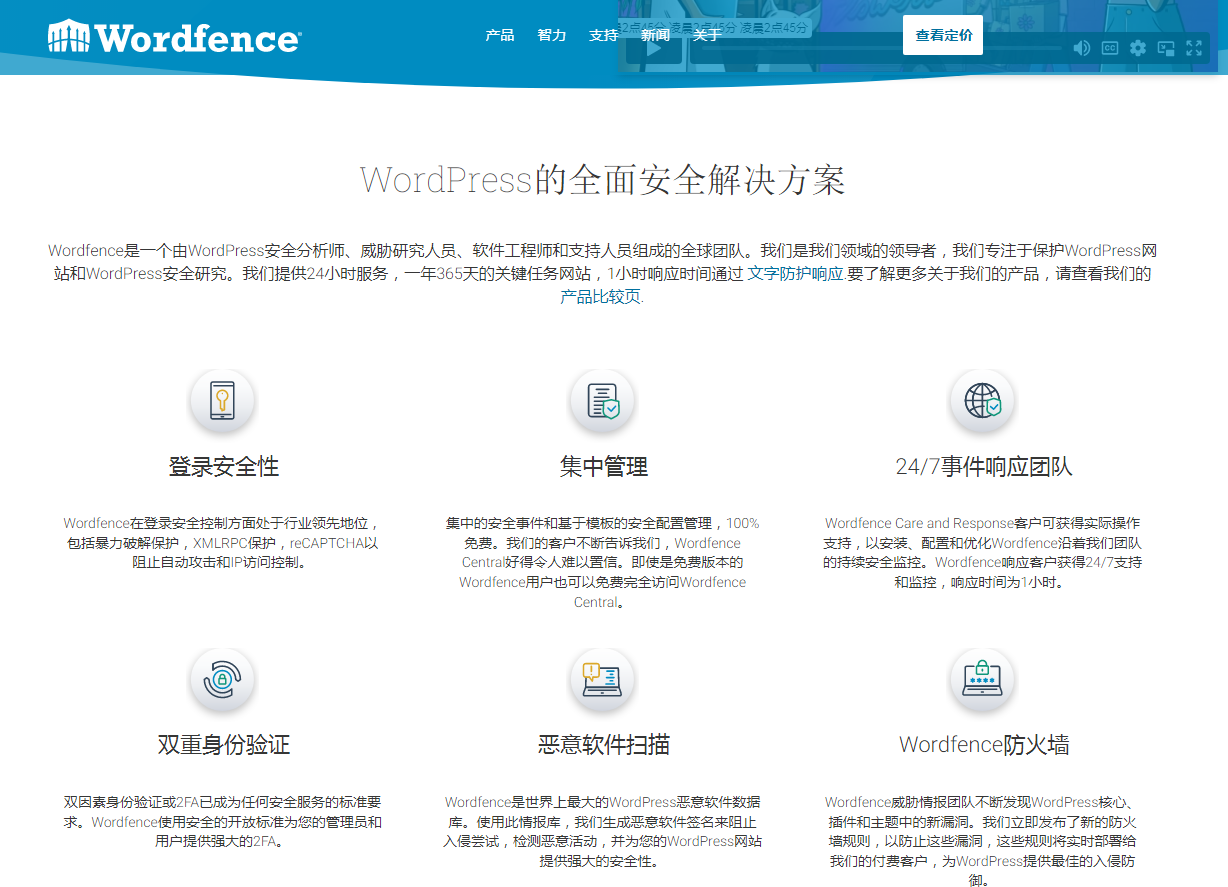Select the 恶意软件扫描 heading
Image resolution: width=1228 pixels, height=887 pixels.
(x=604, y=745)
